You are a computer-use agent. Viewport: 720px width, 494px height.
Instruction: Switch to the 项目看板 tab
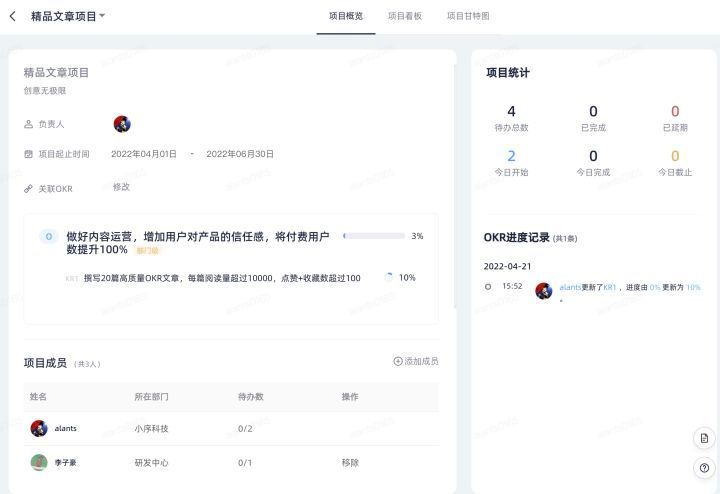point(405,16)
